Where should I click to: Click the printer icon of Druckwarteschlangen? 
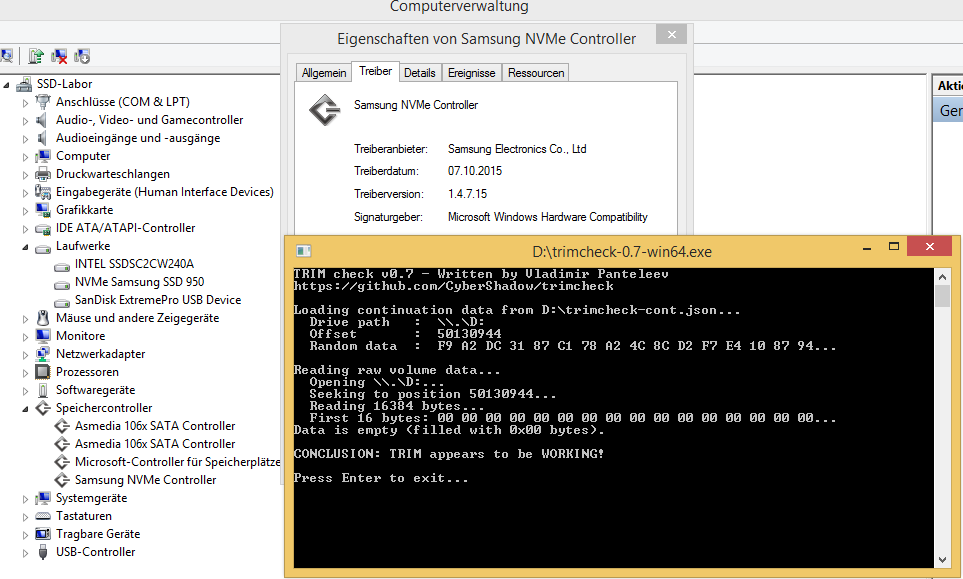43,174
